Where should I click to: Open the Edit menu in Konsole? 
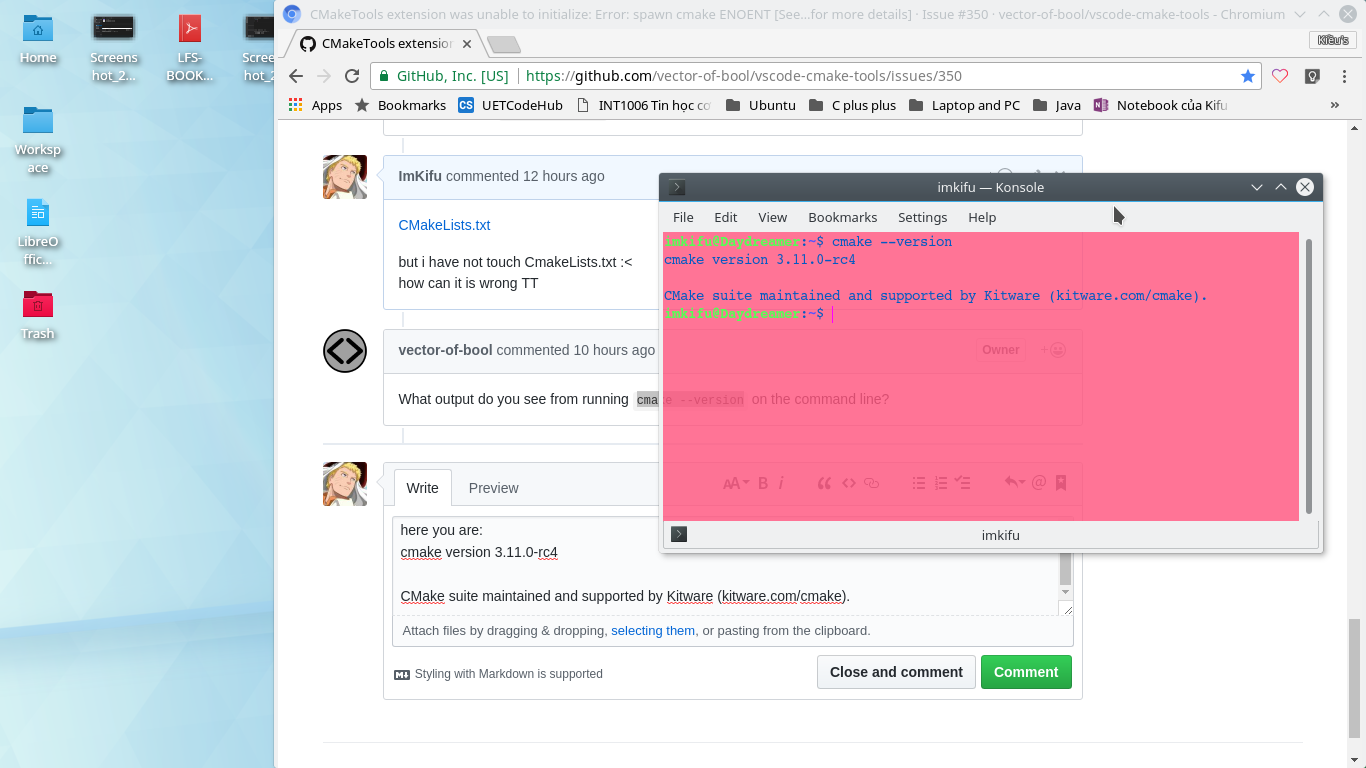(x=725, y=217)
